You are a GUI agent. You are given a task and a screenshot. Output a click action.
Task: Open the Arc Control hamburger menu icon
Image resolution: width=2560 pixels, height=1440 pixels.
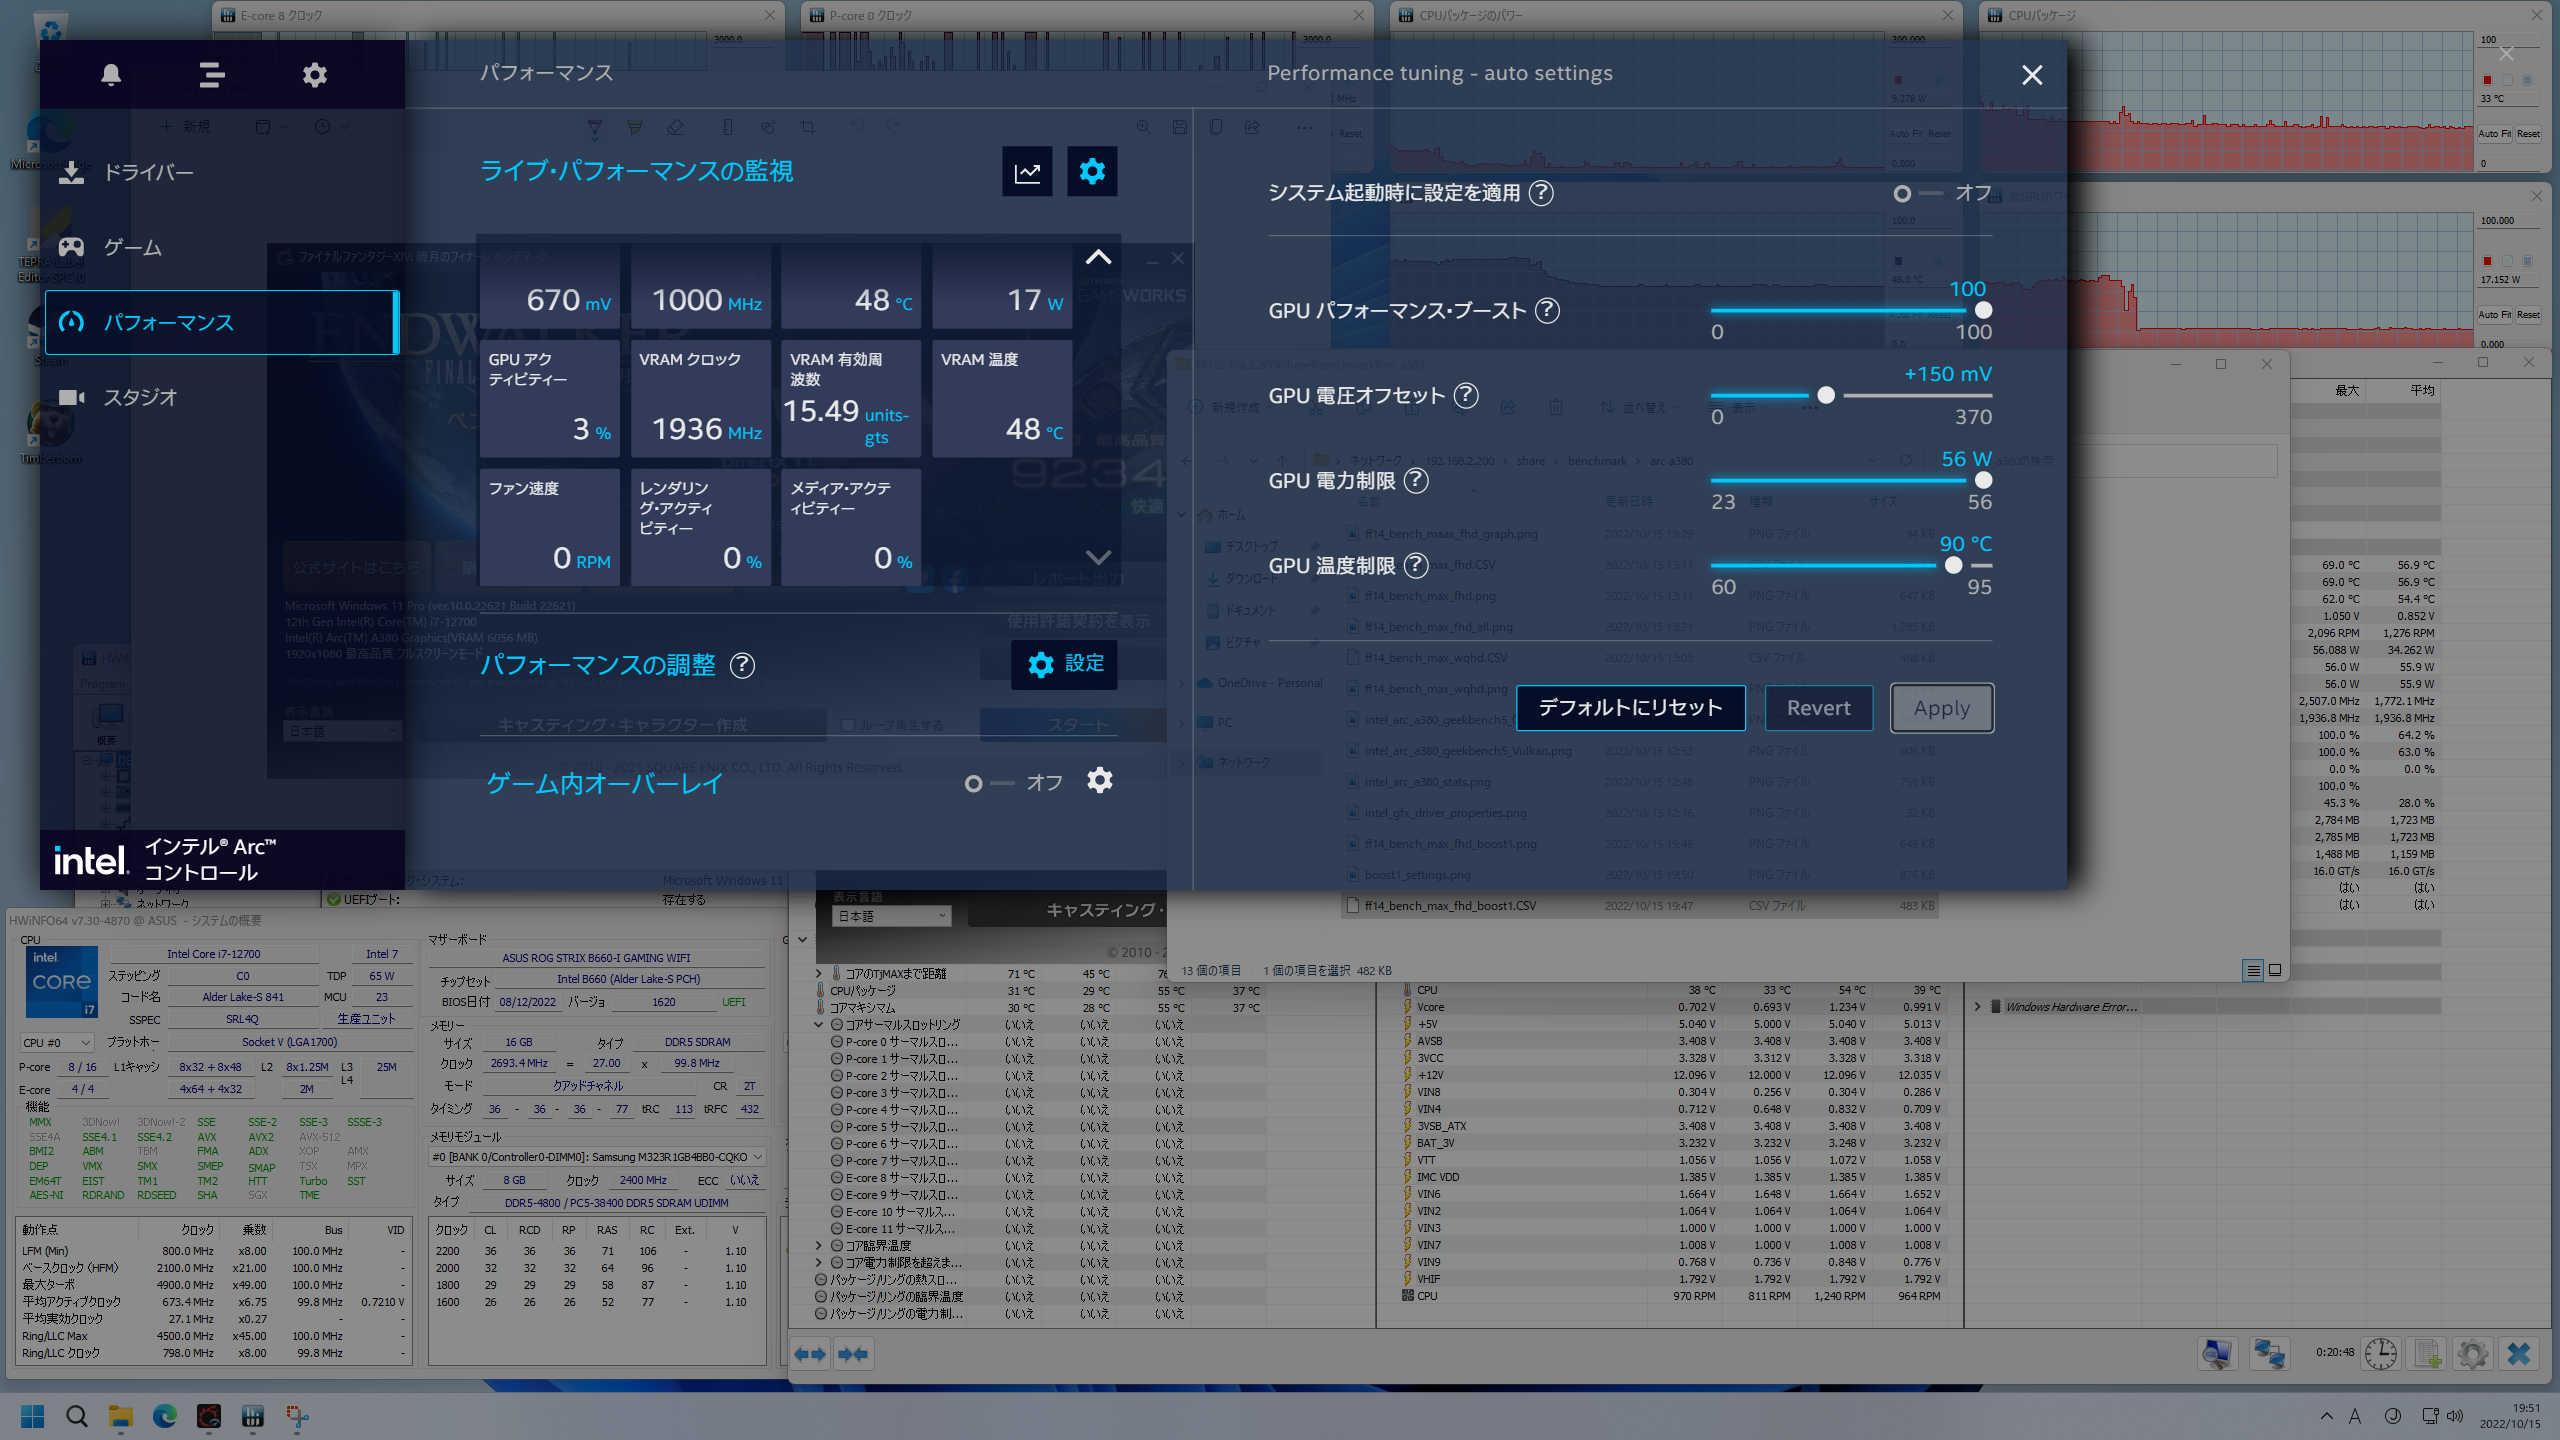pos(211,75)
